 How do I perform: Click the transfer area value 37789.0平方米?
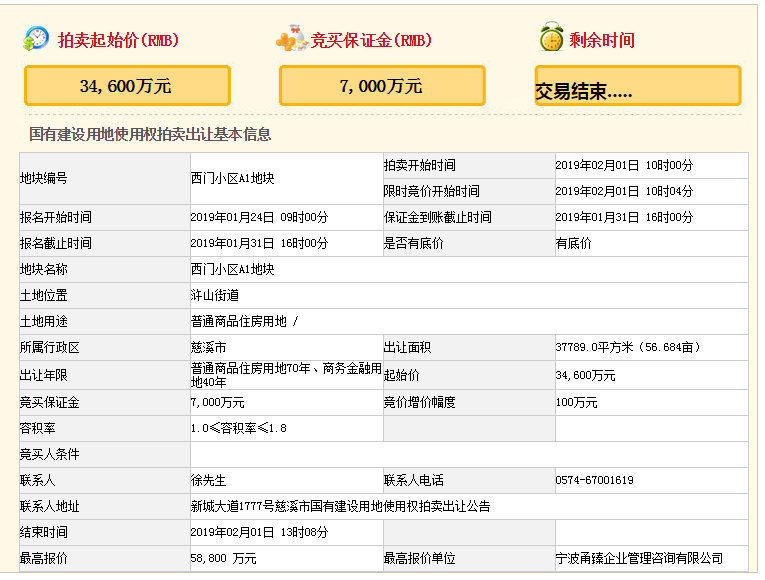628,348
